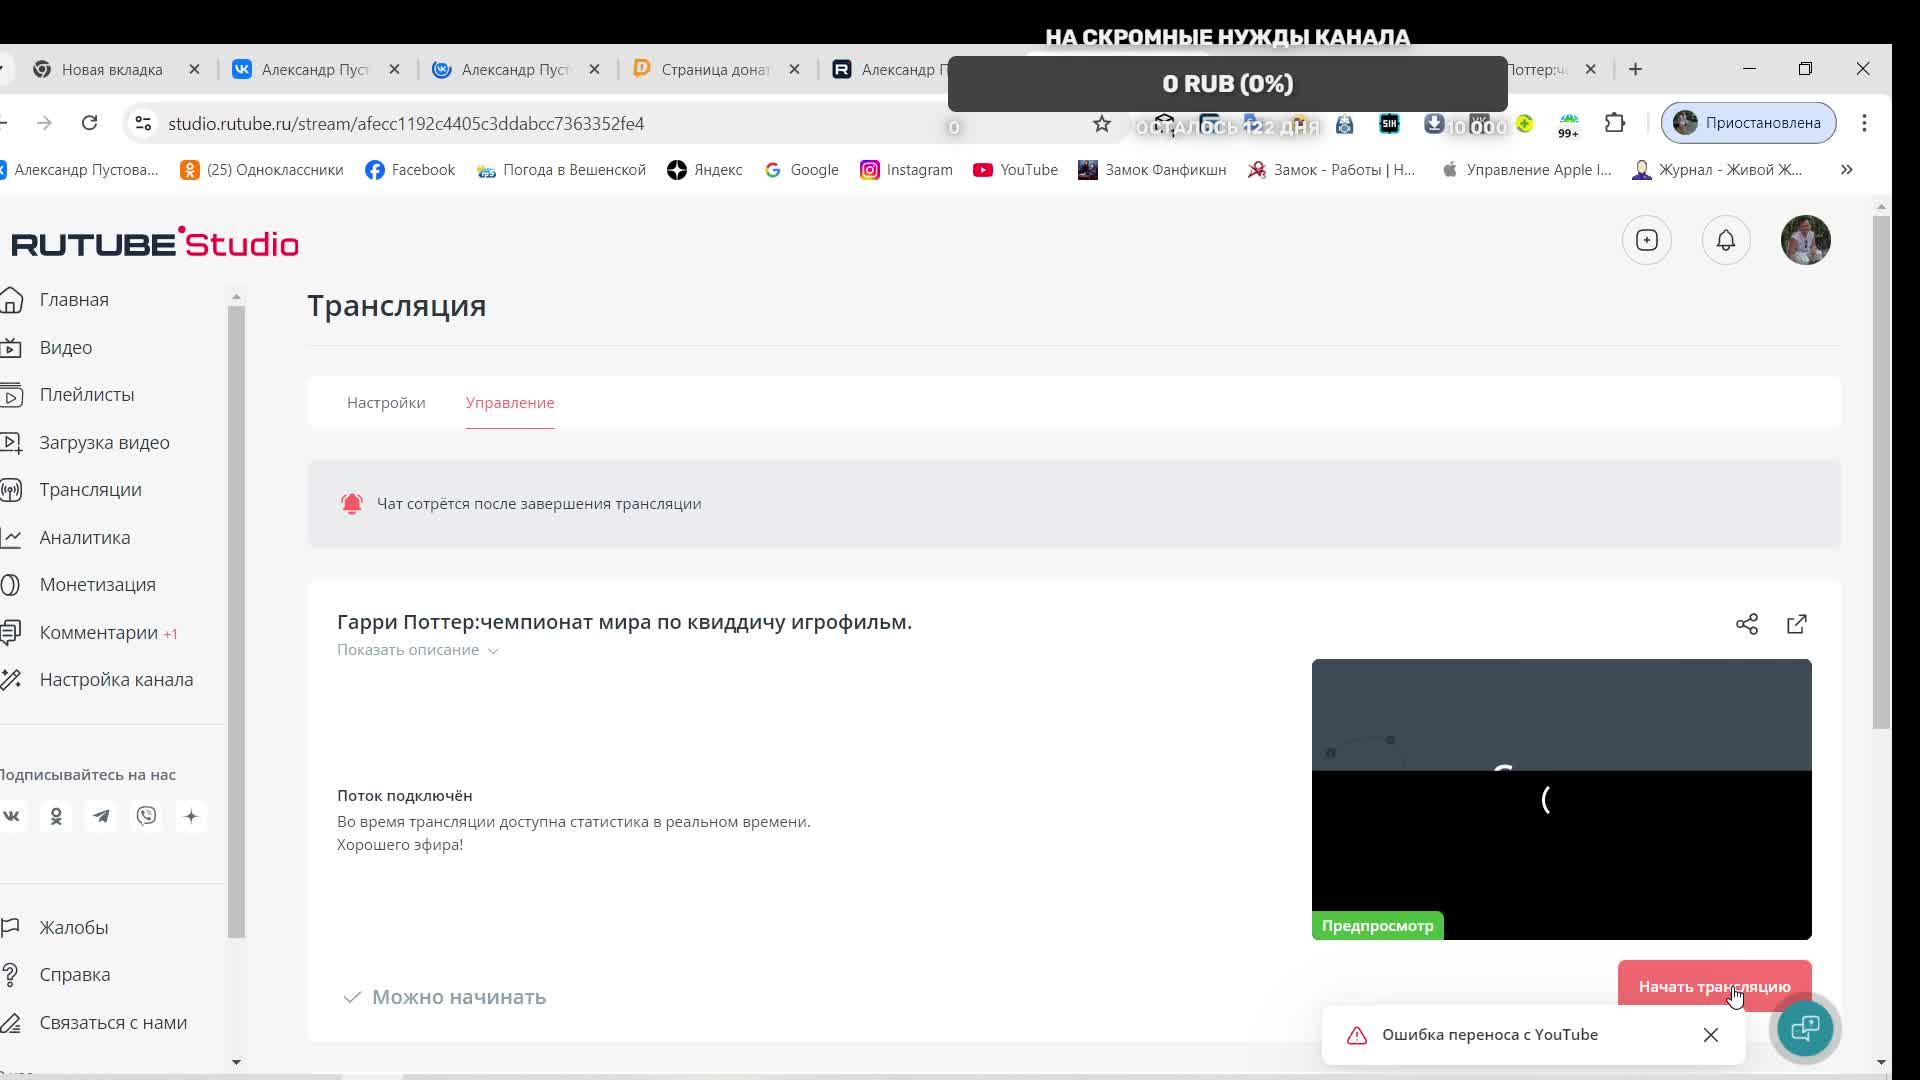The height and width of the screenshot is (1080, 1920).
Task: Click the Telegram social icon
Action: (101, 816)
